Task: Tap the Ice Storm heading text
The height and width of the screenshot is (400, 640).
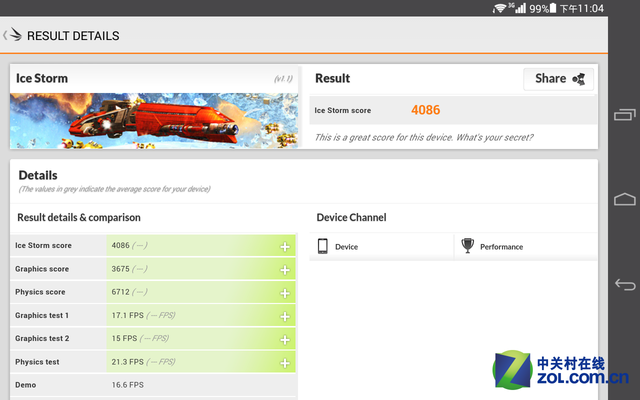Action: (42, 78)
